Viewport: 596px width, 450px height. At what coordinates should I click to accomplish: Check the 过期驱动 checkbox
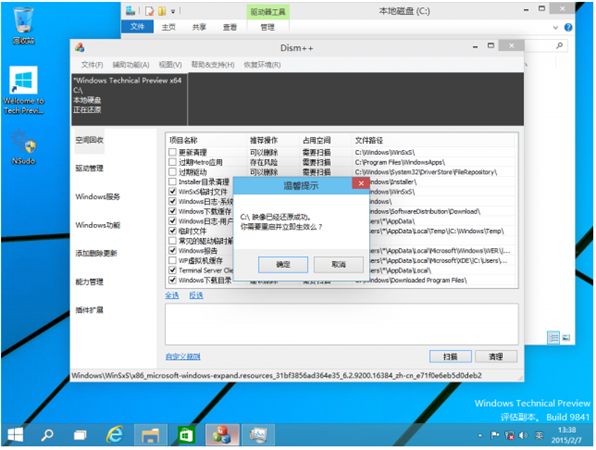pyautogui.click(x=172, y=172)
